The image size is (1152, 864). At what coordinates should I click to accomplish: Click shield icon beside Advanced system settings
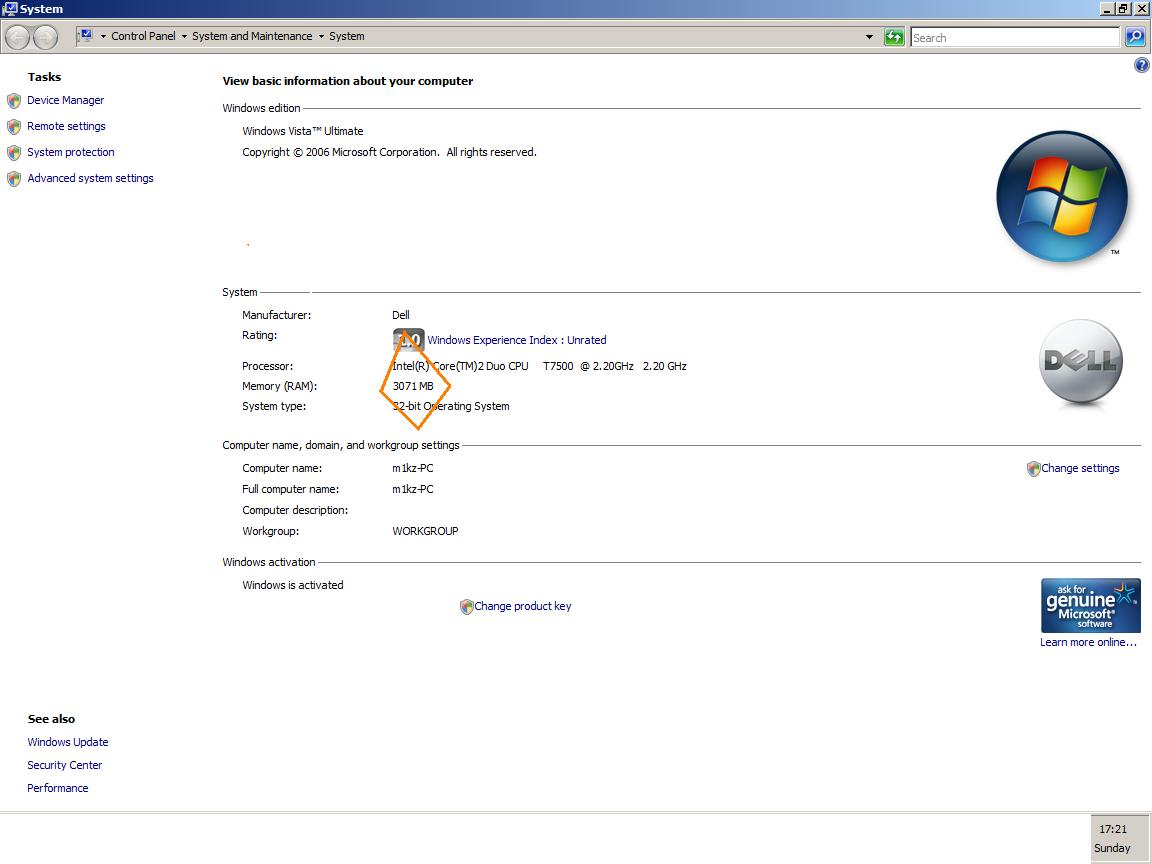click(x=14, y=179)
